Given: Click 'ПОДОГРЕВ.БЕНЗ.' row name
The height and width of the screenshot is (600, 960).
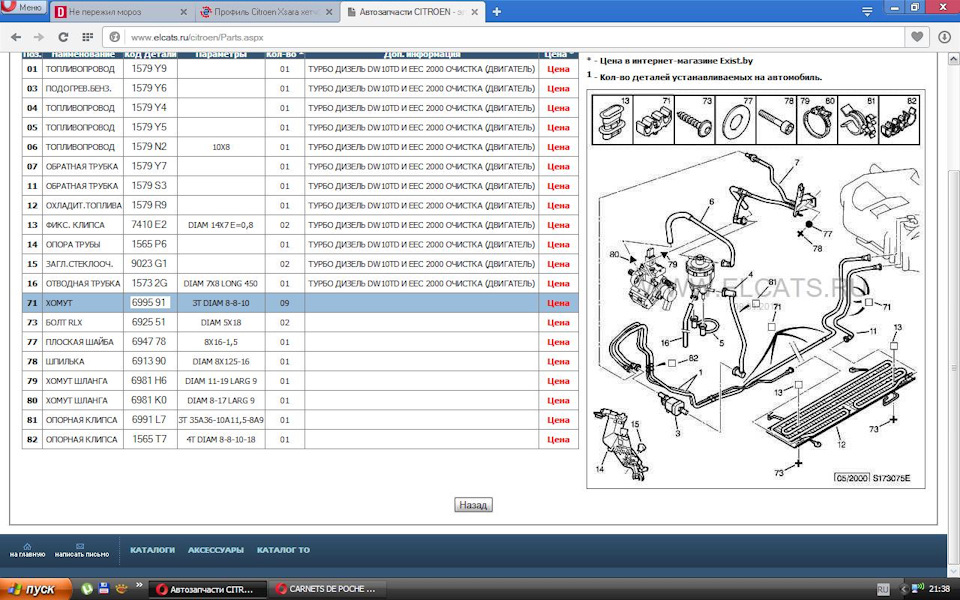Looking at the screenshot, I should point(78,89).
